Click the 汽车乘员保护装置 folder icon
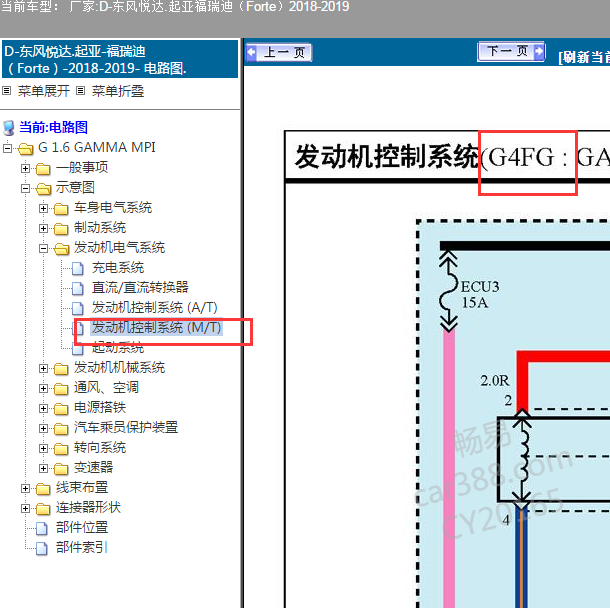The width and height of the screenshot is (610, 608). [61, 429]
